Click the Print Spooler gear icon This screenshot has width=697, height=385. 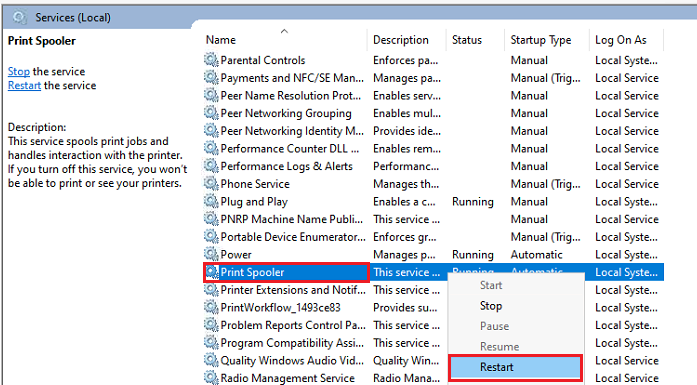(x=212, y=272)
